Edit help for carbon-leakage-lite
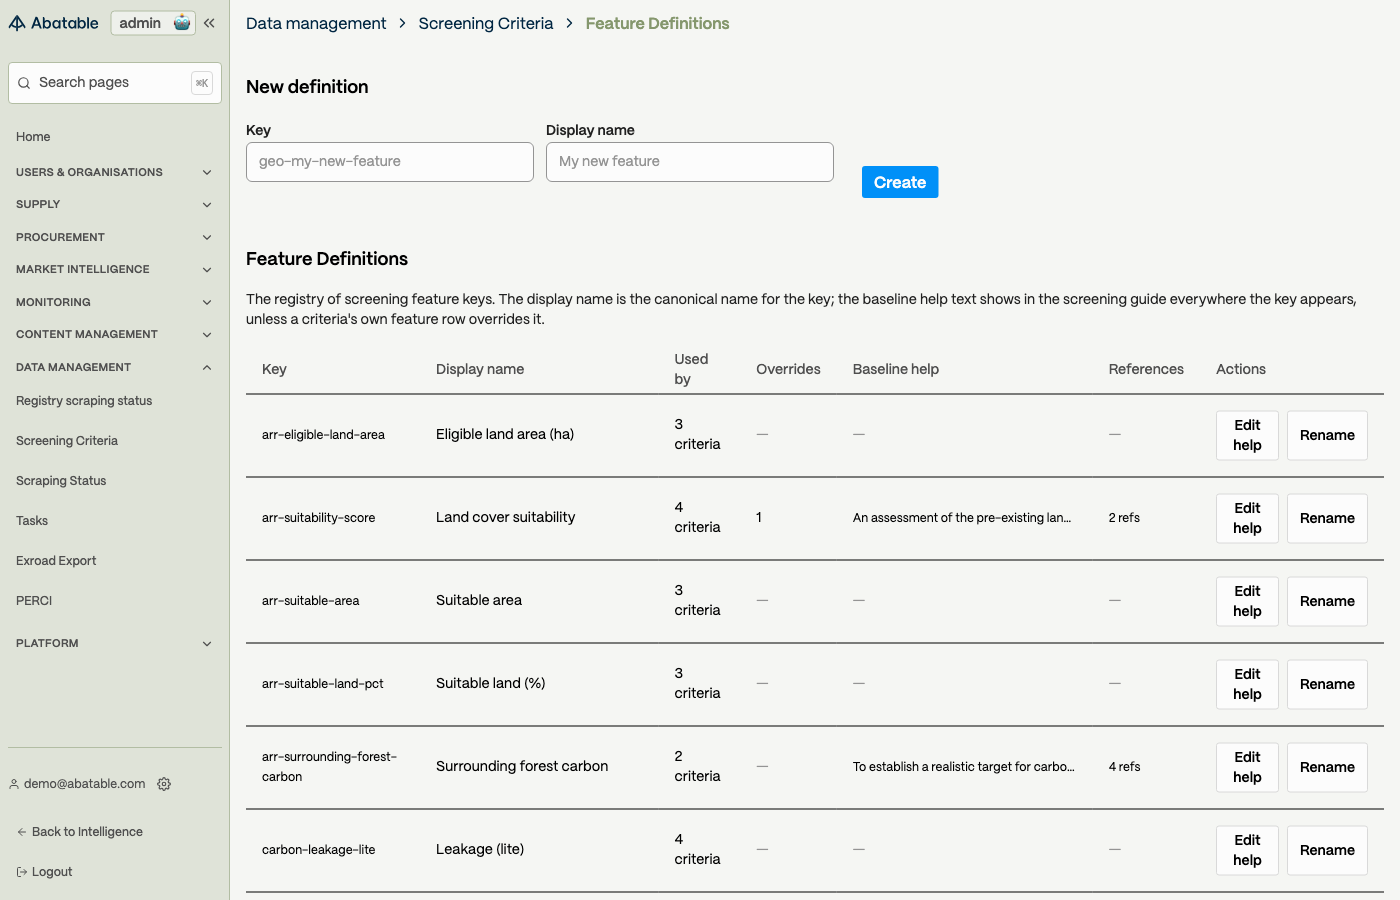Viewport: 1400px width, 900px height. click(x=1247, y=850)
